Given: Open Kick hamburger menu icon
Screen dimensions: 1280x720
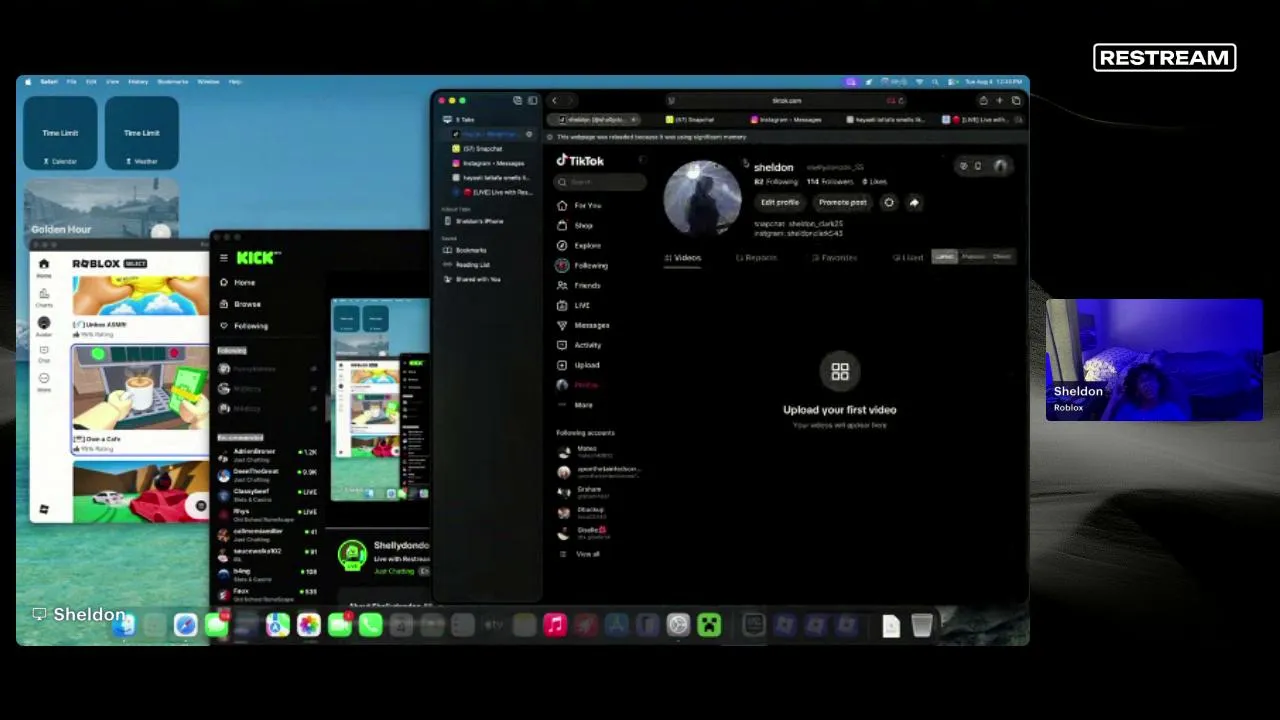Looking at the screenshot, I should tap(224, 258).
